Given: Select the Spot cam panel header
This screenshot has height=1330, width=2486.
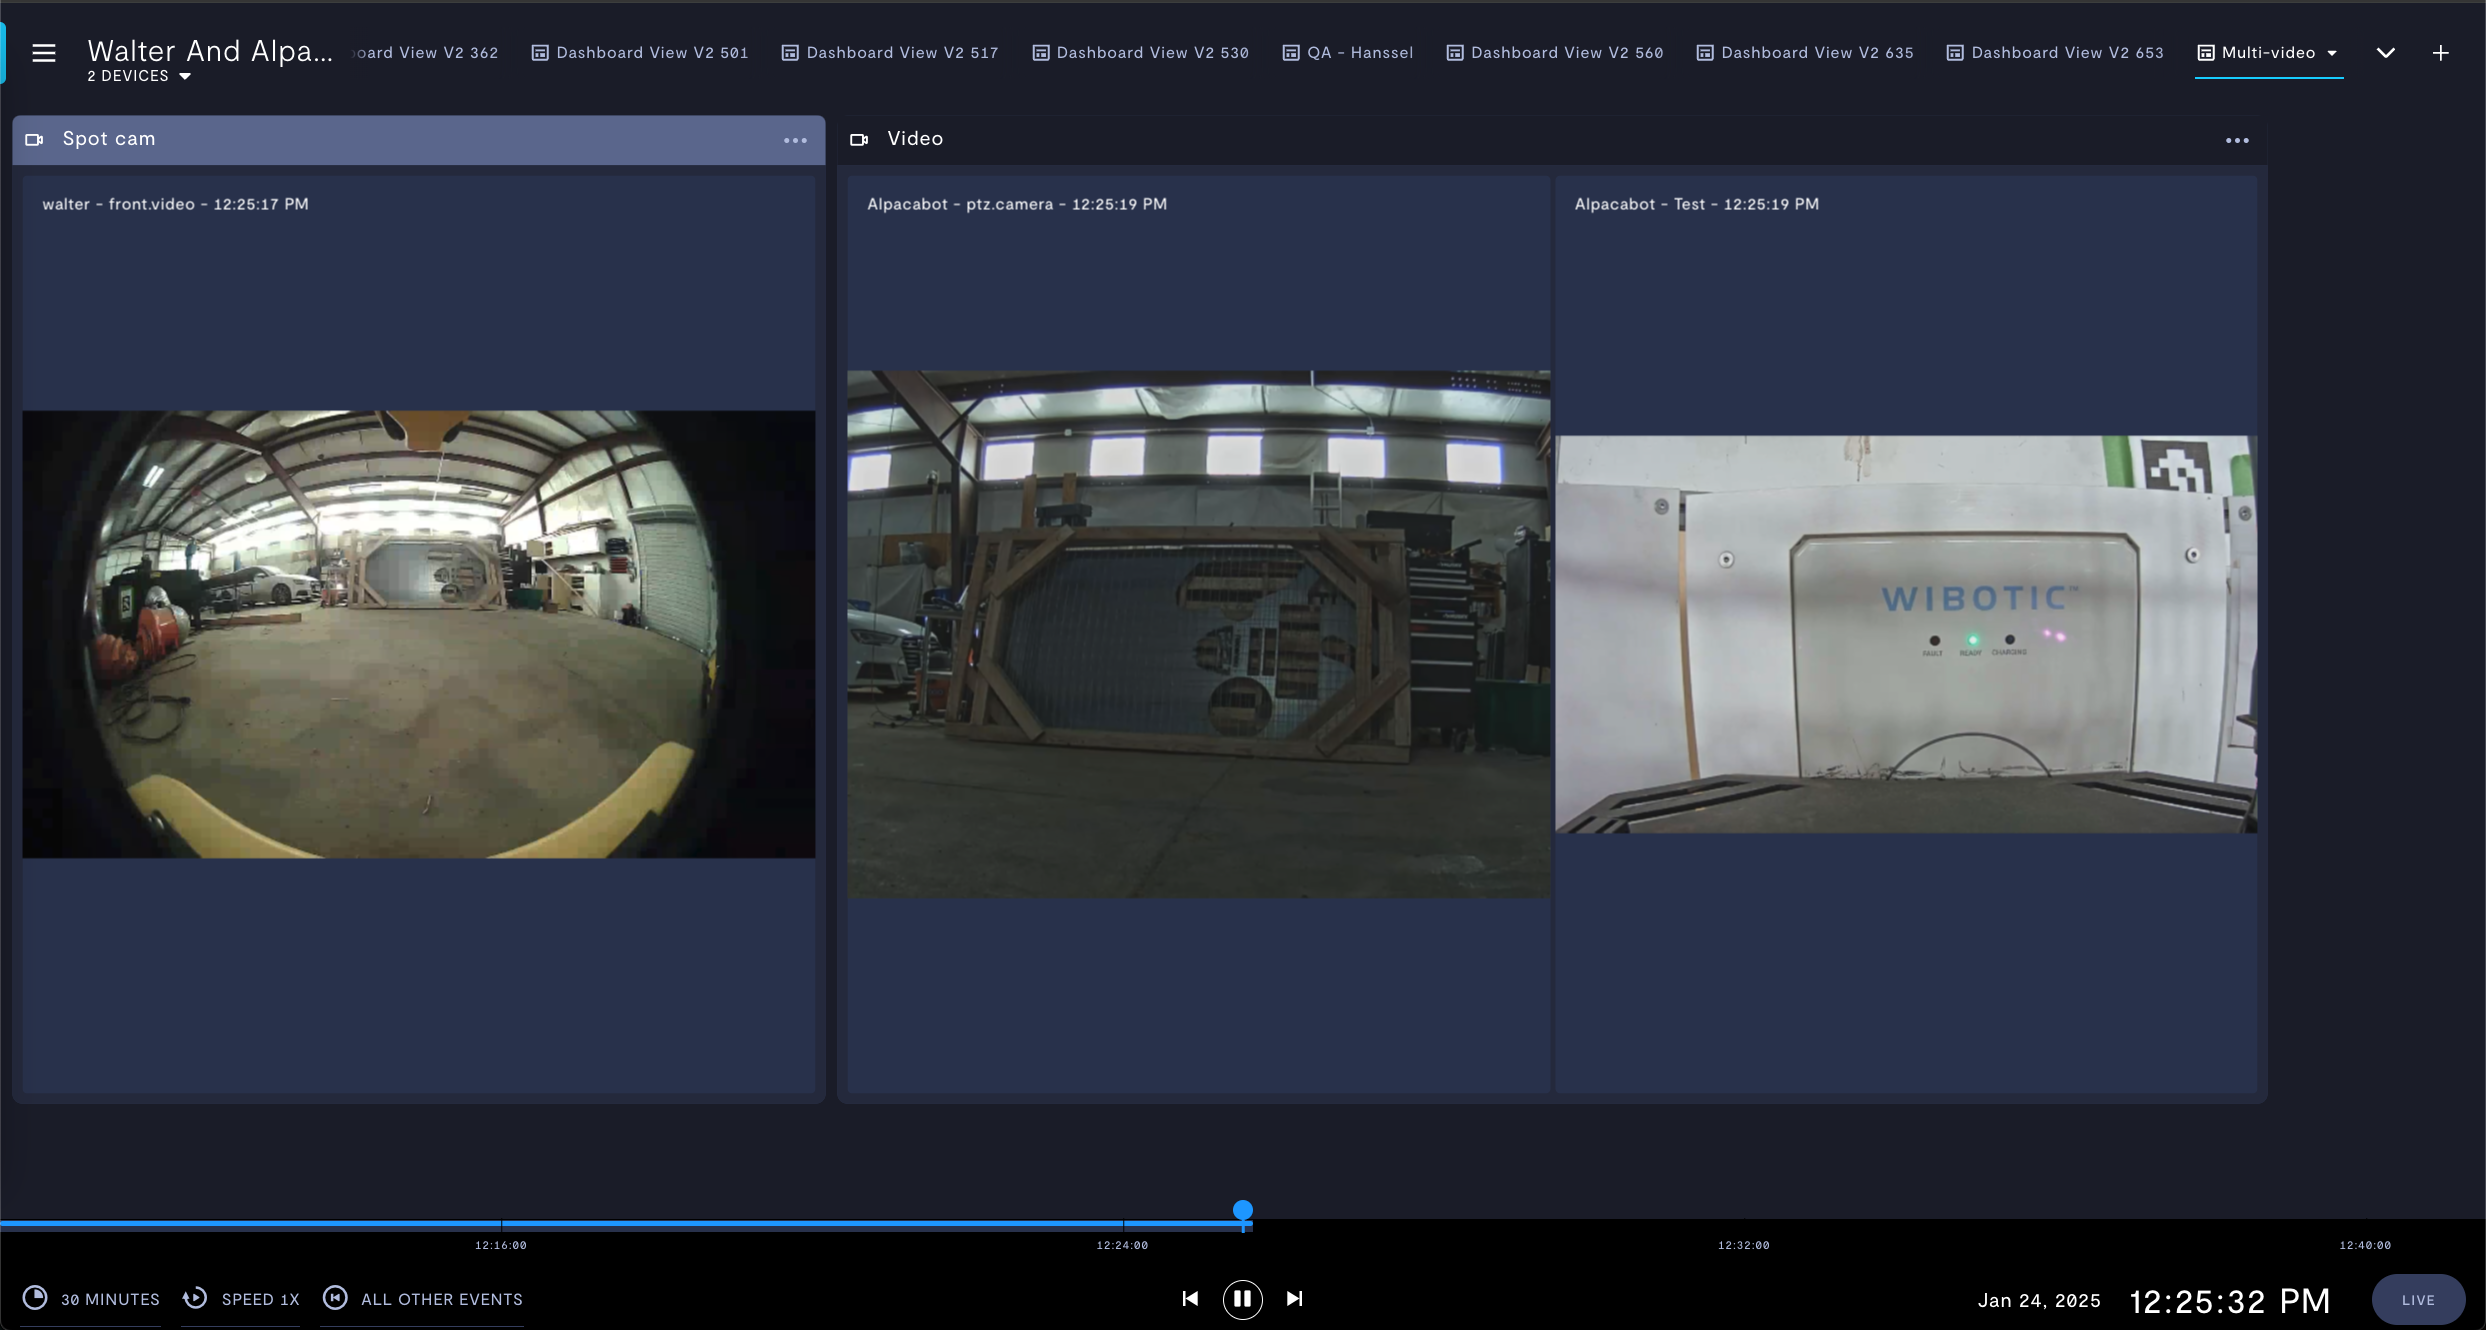Looking at the screenshot, I should [419, 140].
